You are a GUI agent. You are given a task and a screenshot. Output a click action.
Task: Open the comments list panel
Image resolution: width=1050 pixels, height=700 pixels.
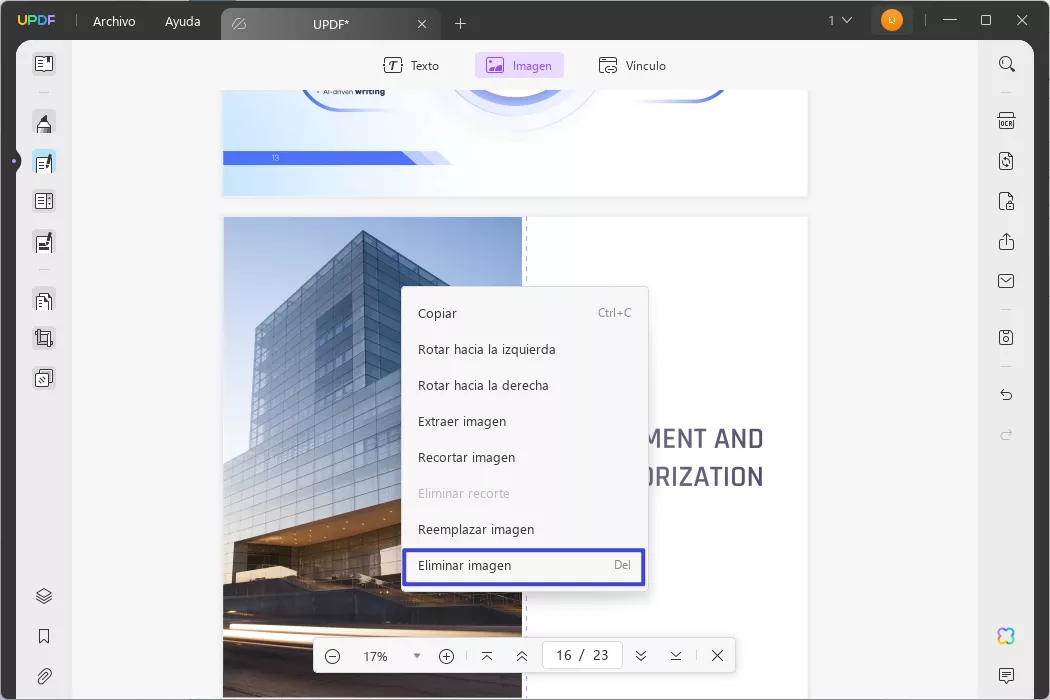tap(1006, 675)
